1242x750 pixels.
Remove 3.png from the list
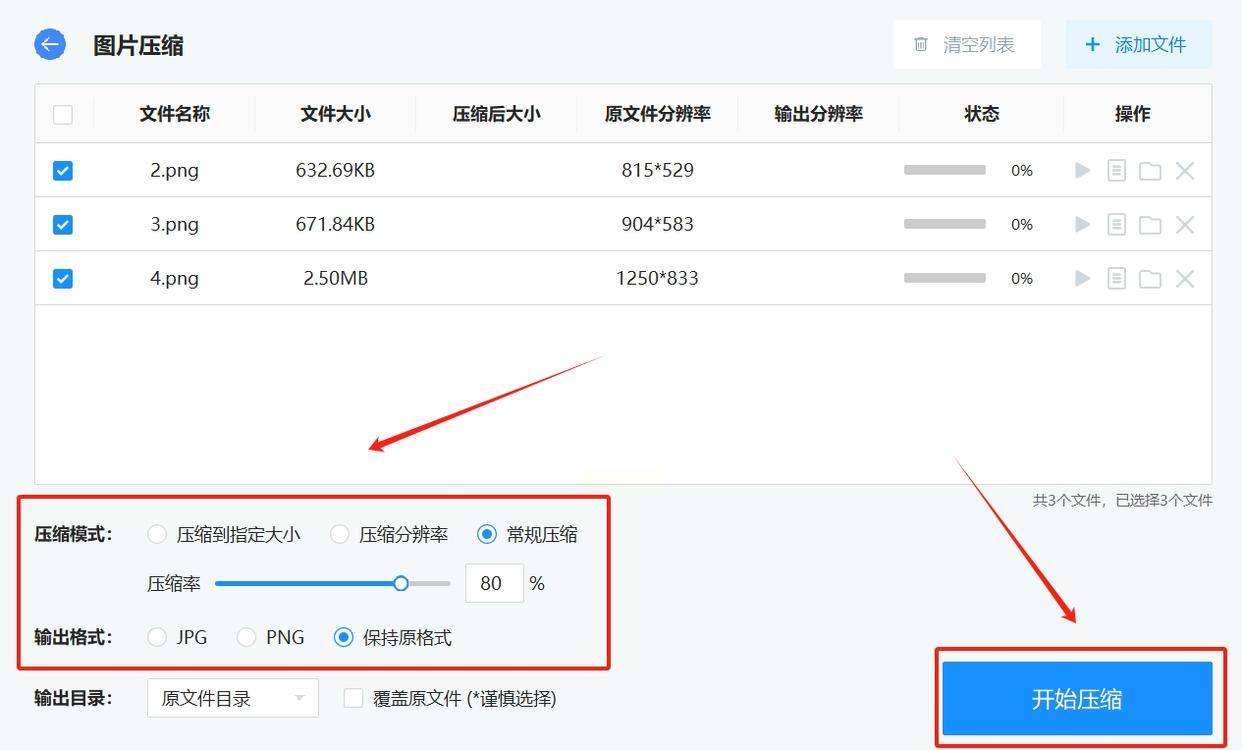[1185, 225]
